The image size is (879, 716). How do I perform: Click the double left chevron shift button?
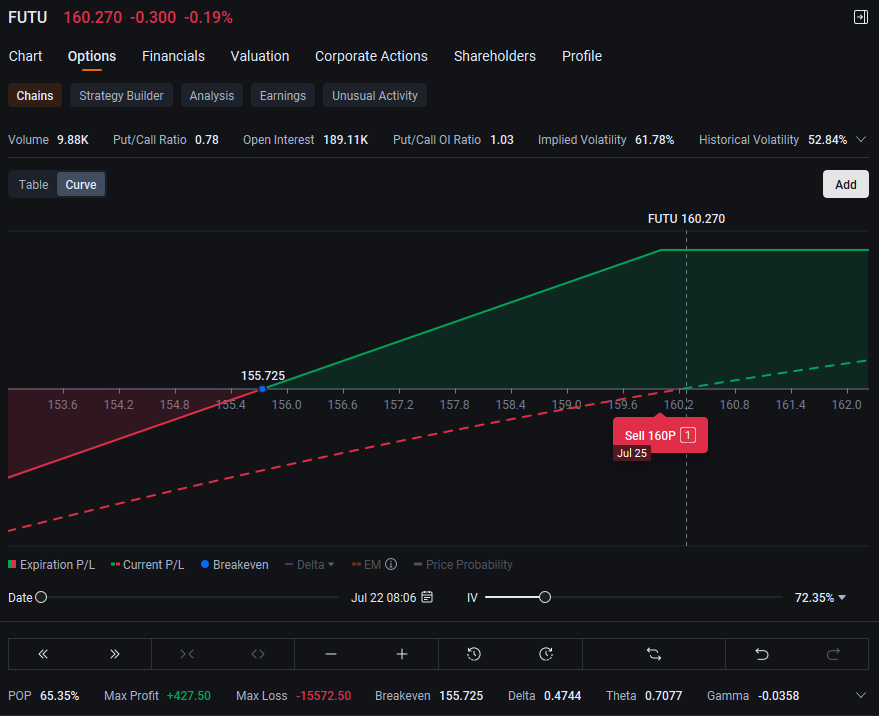pos(43,654)
